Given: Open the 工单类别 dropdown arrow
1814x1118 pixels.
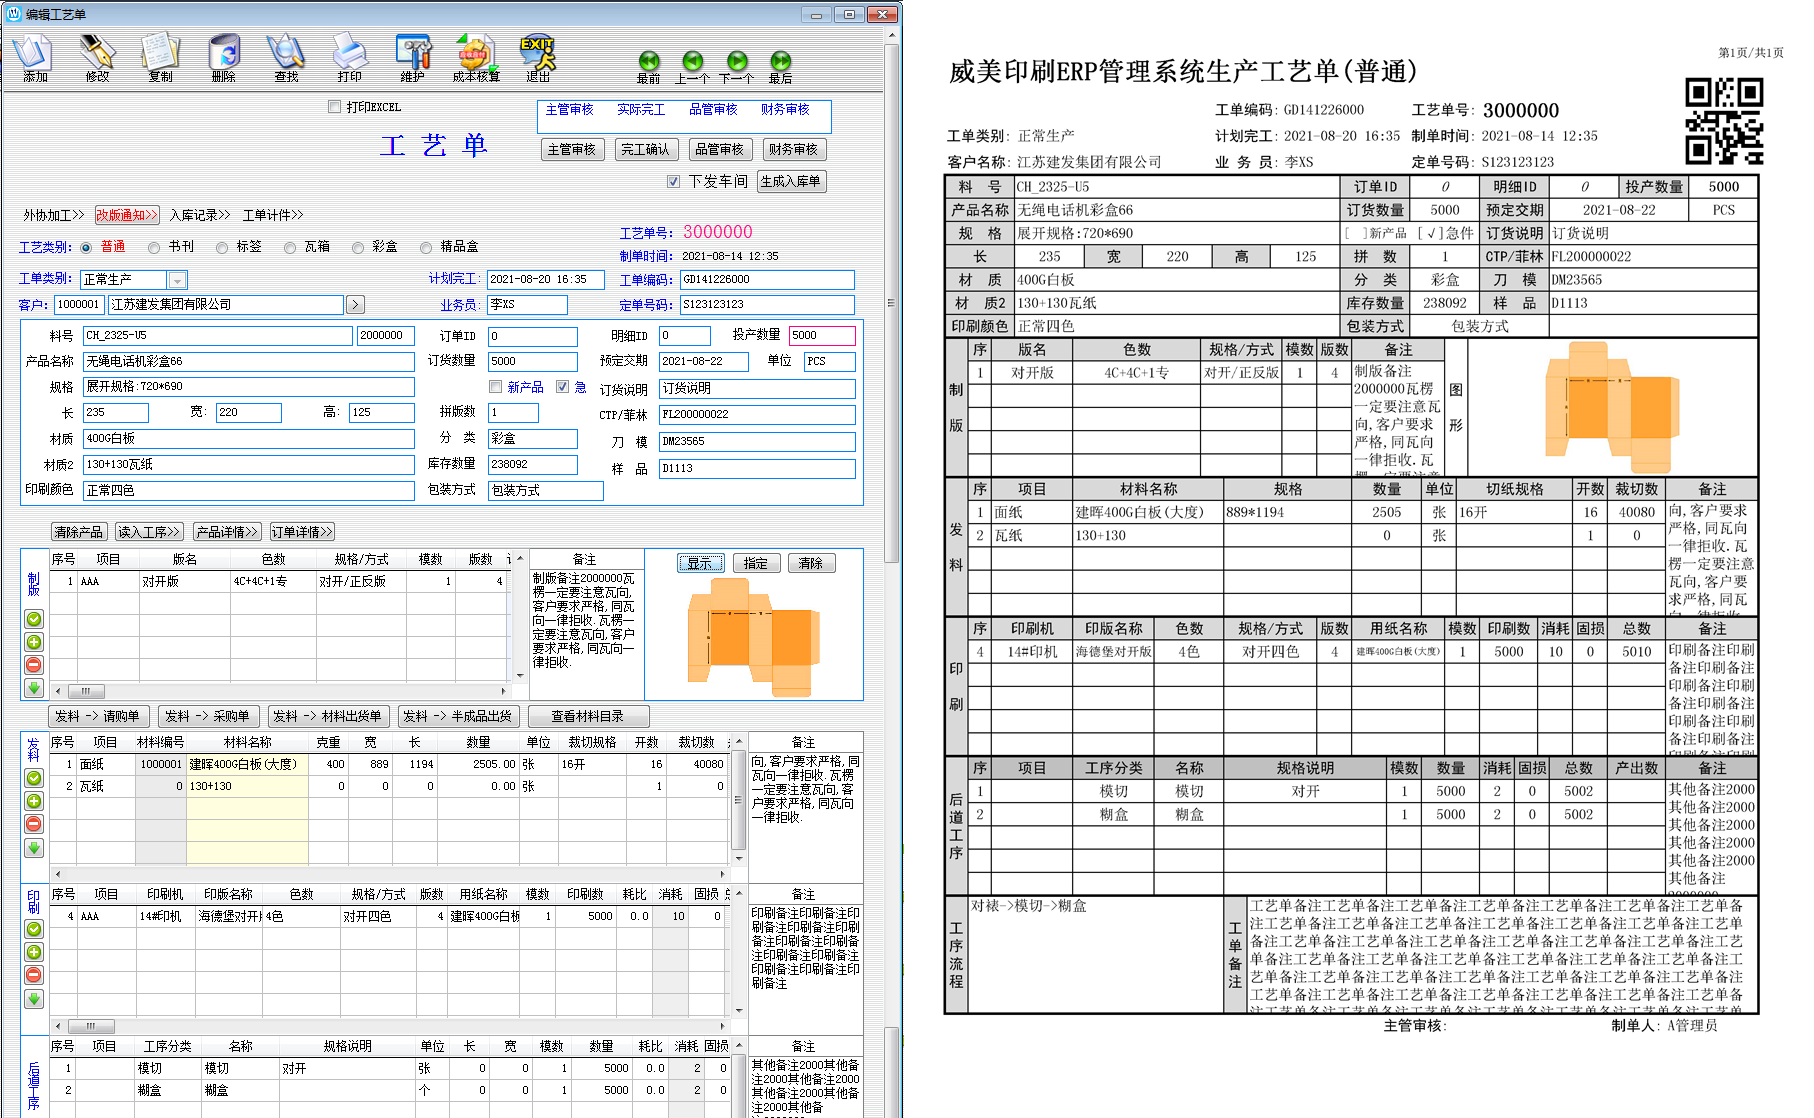Looking at the screenshot, I should pyautogui.click(x=177, y=280).
